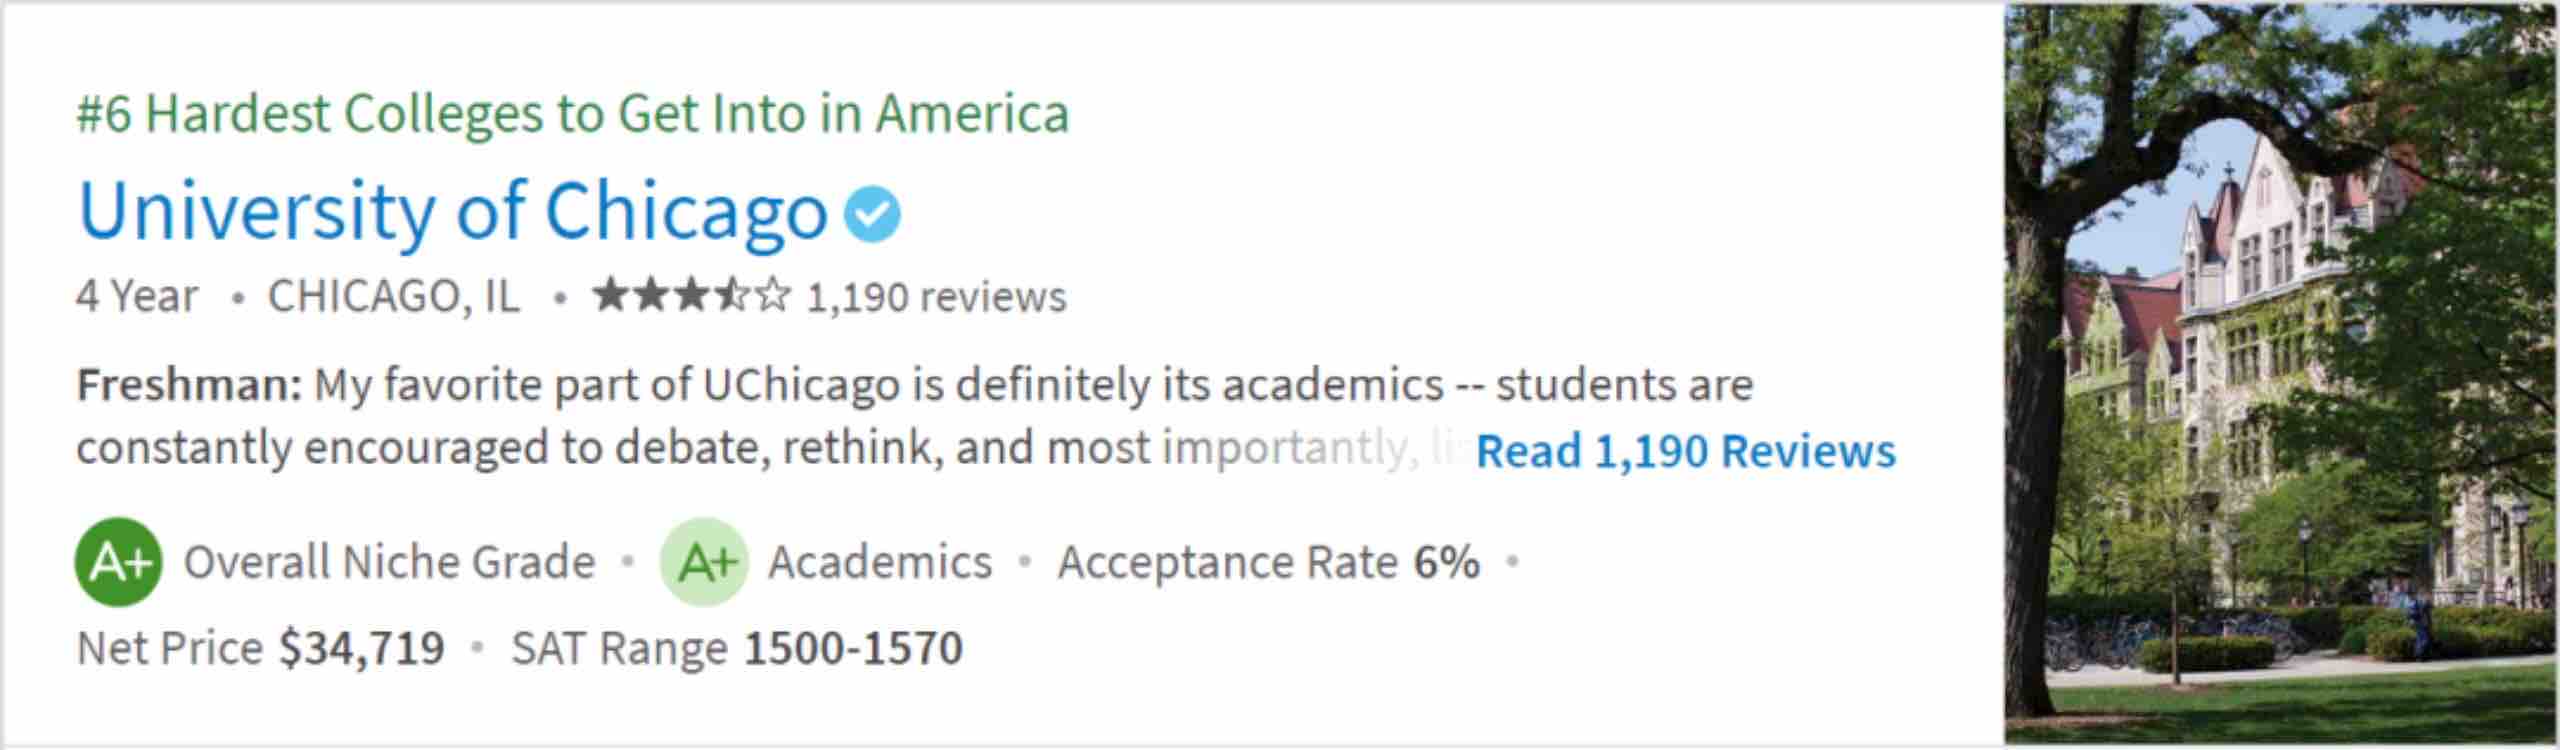Click the Freshman review excerpt text
Screen dimensions: 2560x750
tap(900, 416)
